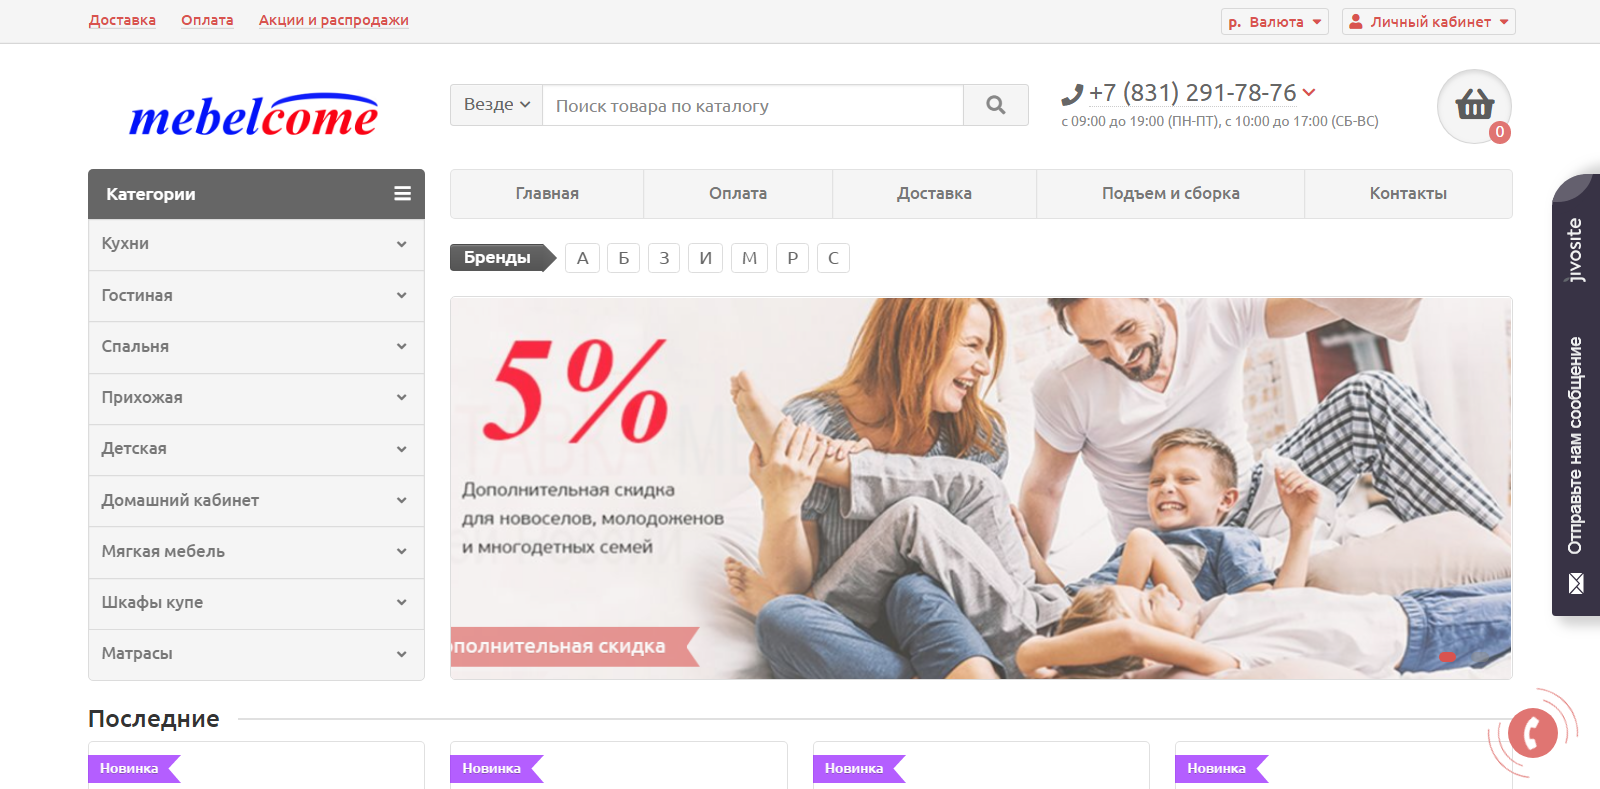This screenshot has height=789, width=1600.
Task: Filter brands by letter М
Action: click(x=749, y=258)
